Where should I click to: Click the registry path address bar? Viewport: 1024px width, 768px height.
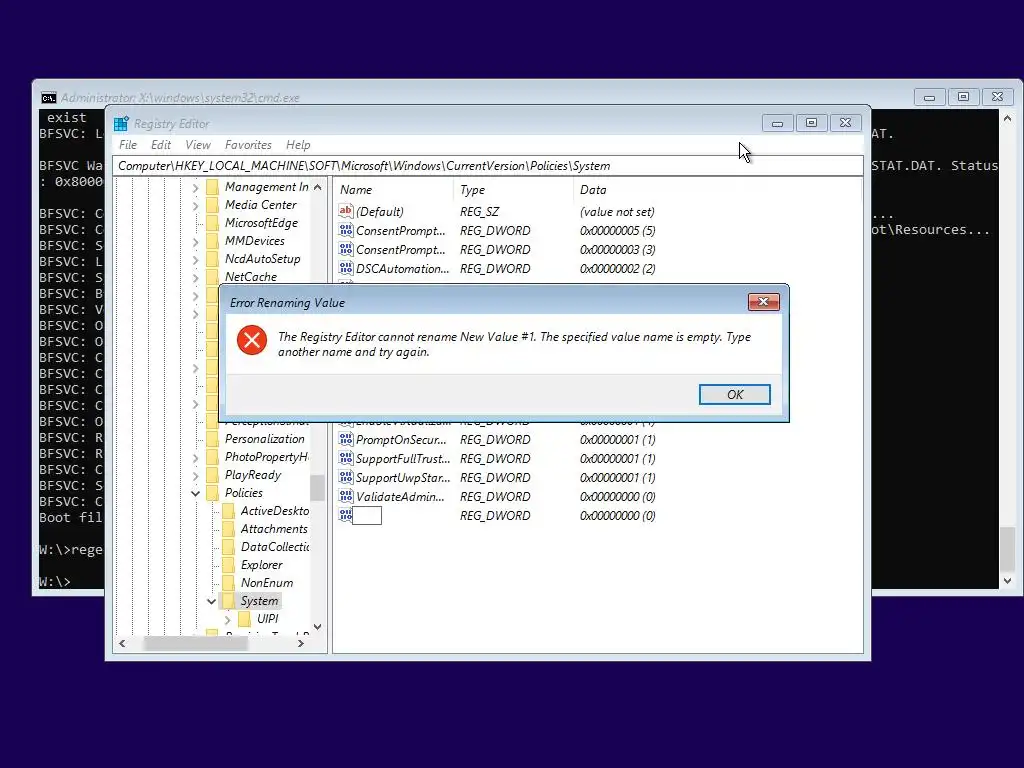pos(488,166)
